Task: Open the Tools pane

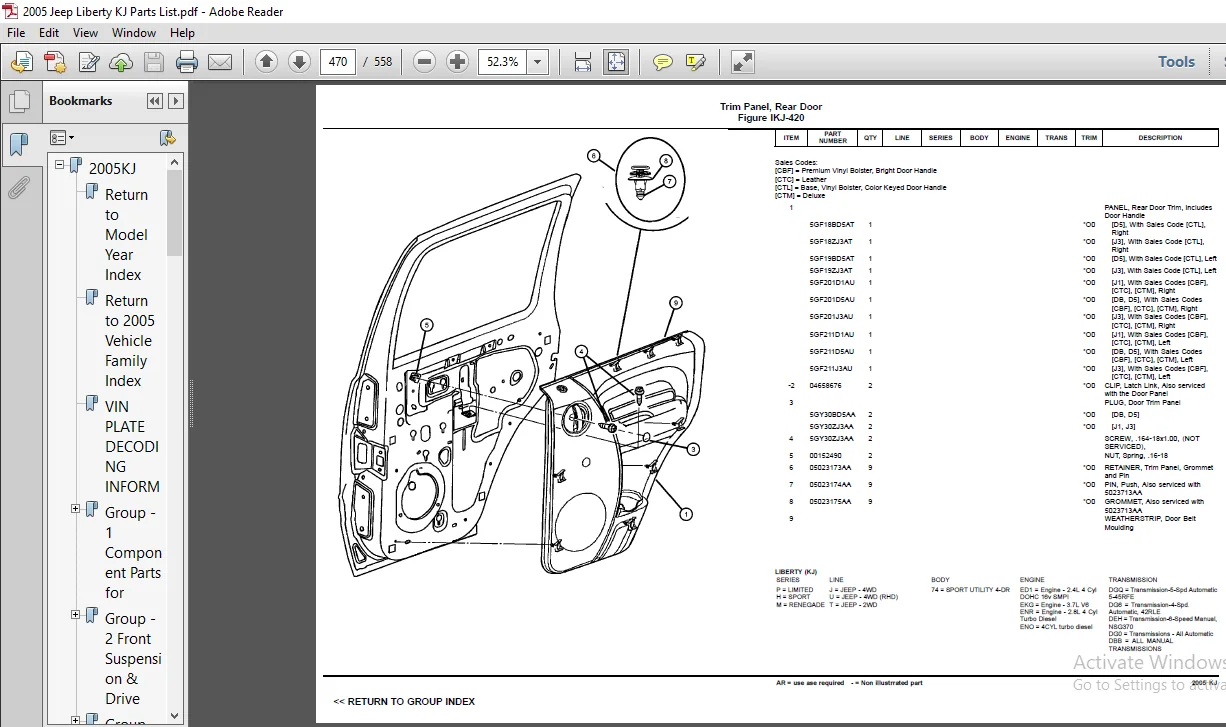Action: click(1176, 62)
